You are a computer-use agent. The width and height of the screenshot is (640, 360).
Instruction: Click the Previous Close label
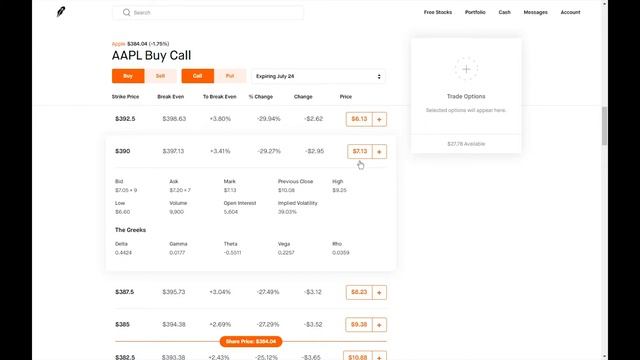(x=296, y=181)
